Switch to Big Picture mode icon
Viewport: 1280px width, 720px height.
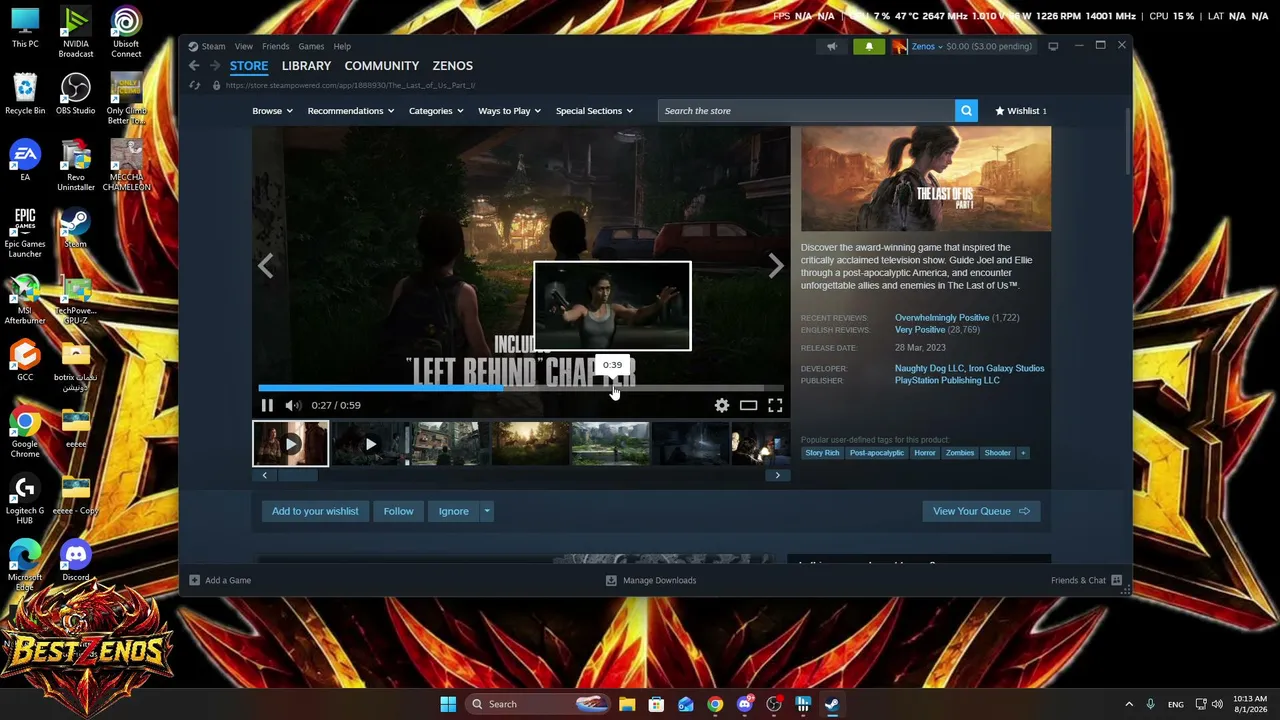[1053, 46]
